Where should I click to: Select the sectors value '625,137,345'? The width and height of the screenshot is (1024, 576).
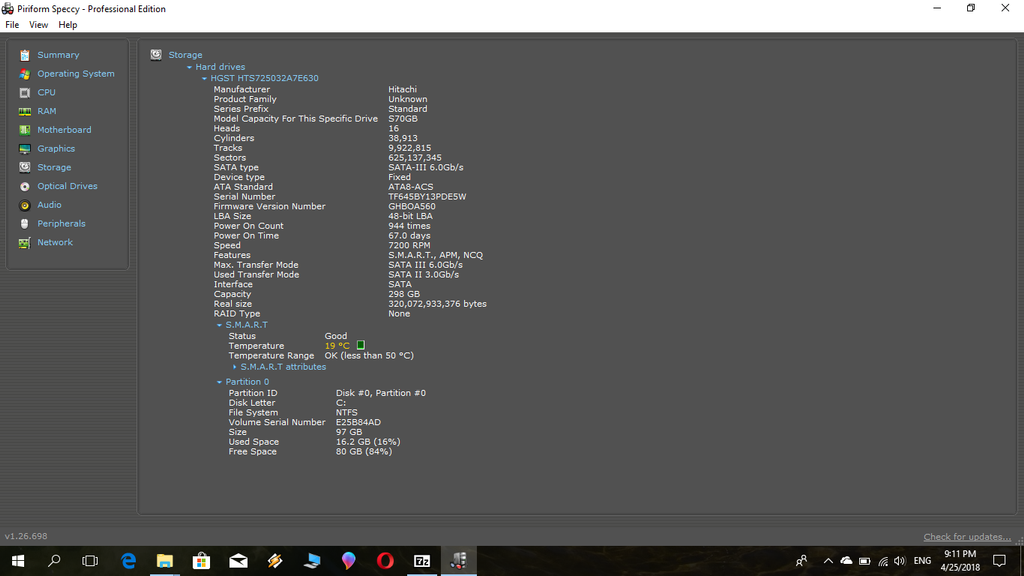tap(415, 158)
